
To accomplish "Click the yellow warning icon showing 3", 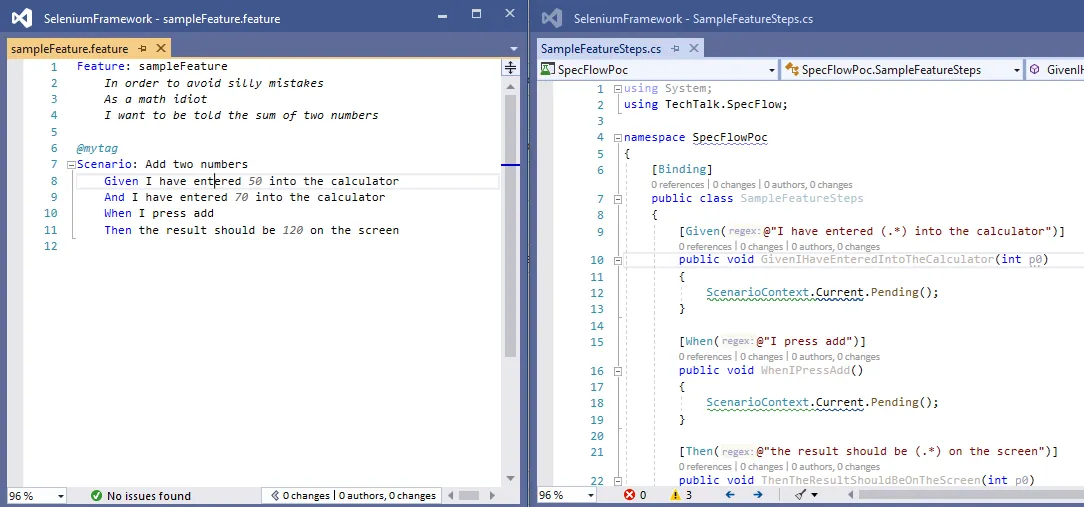I will coord(675,495).
